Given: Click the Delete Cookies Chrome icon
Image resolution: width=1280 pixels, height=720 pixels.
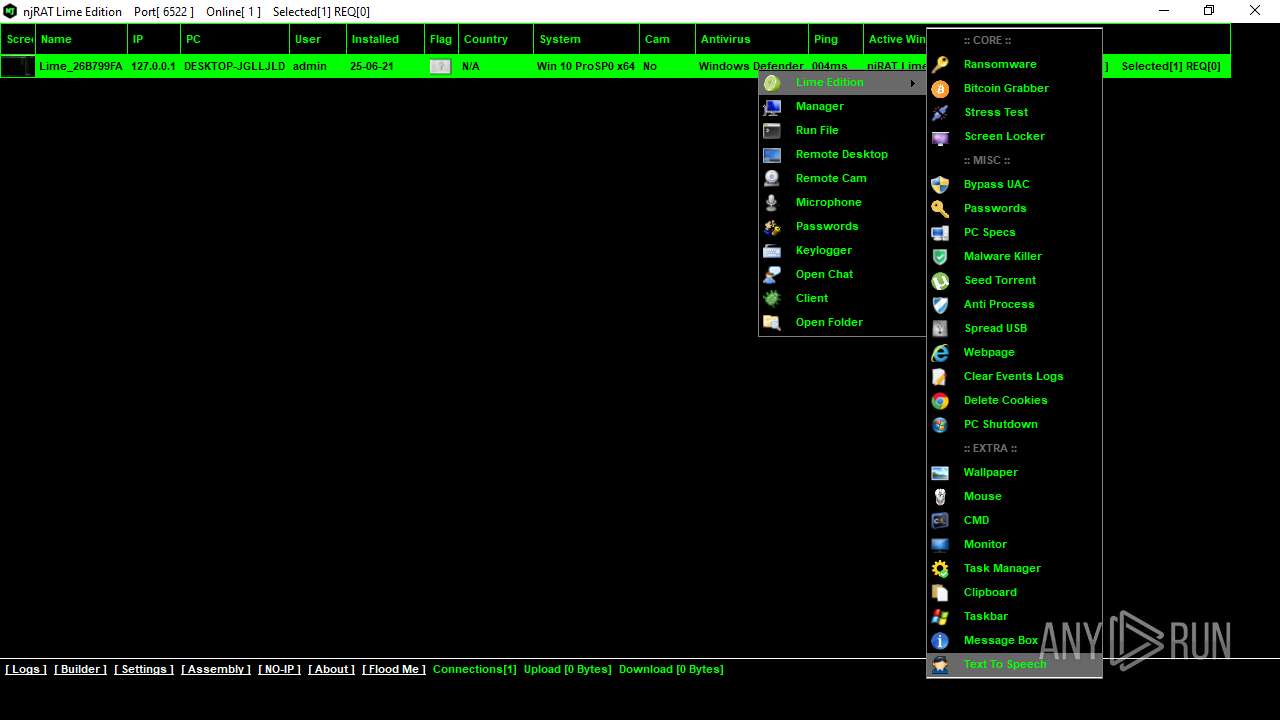Looking at the screenshot, I should [940, 400].
